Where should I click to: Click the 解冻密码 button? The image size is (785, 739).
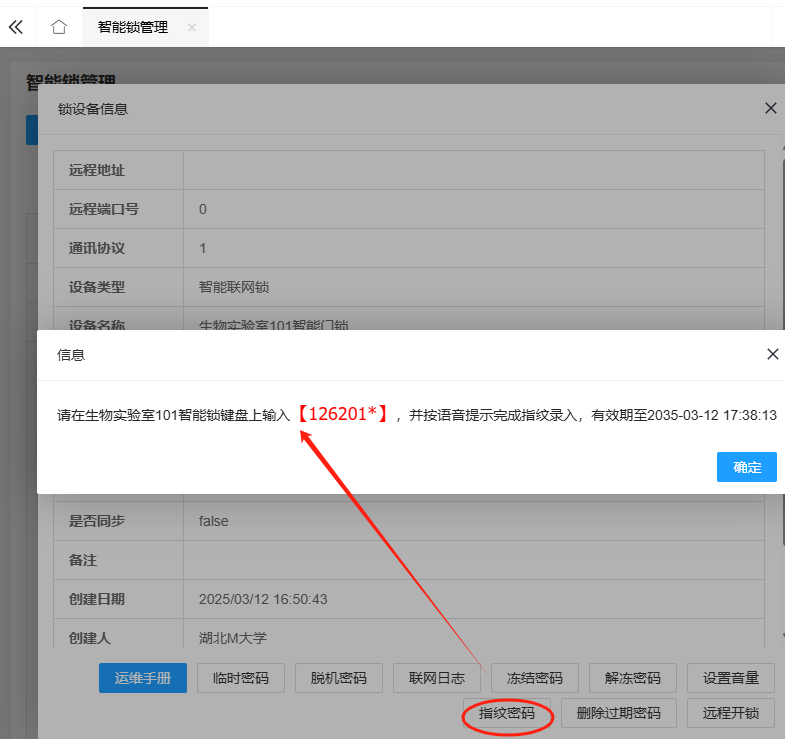coord(633,678)
